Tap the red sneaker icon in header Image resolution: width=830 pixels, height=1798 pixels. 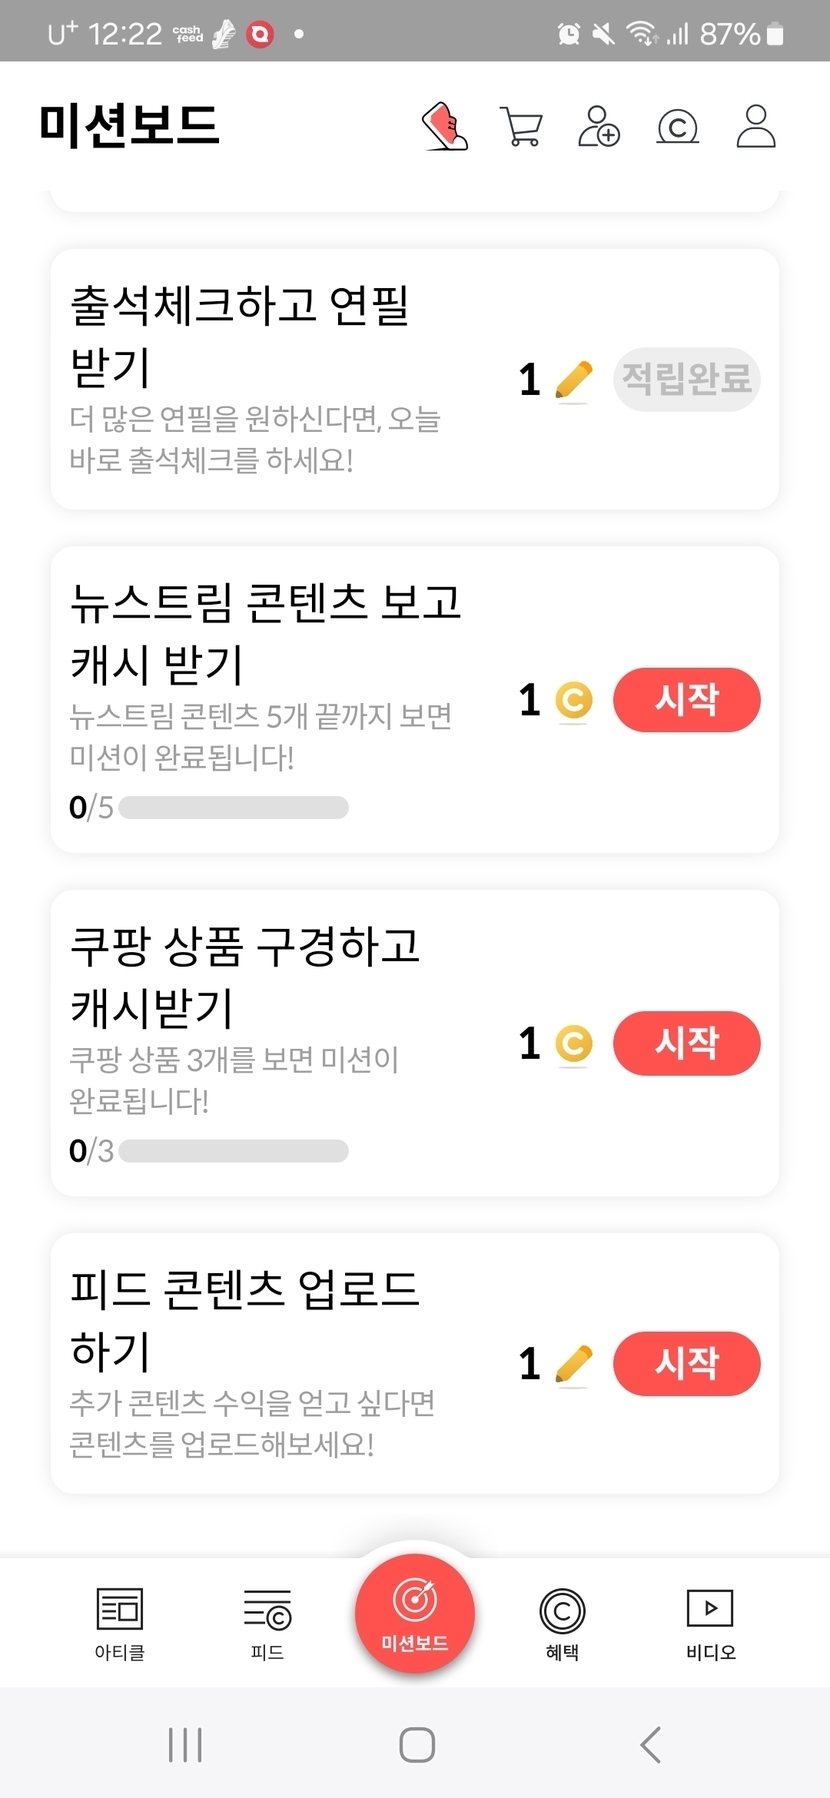[445, 127]
